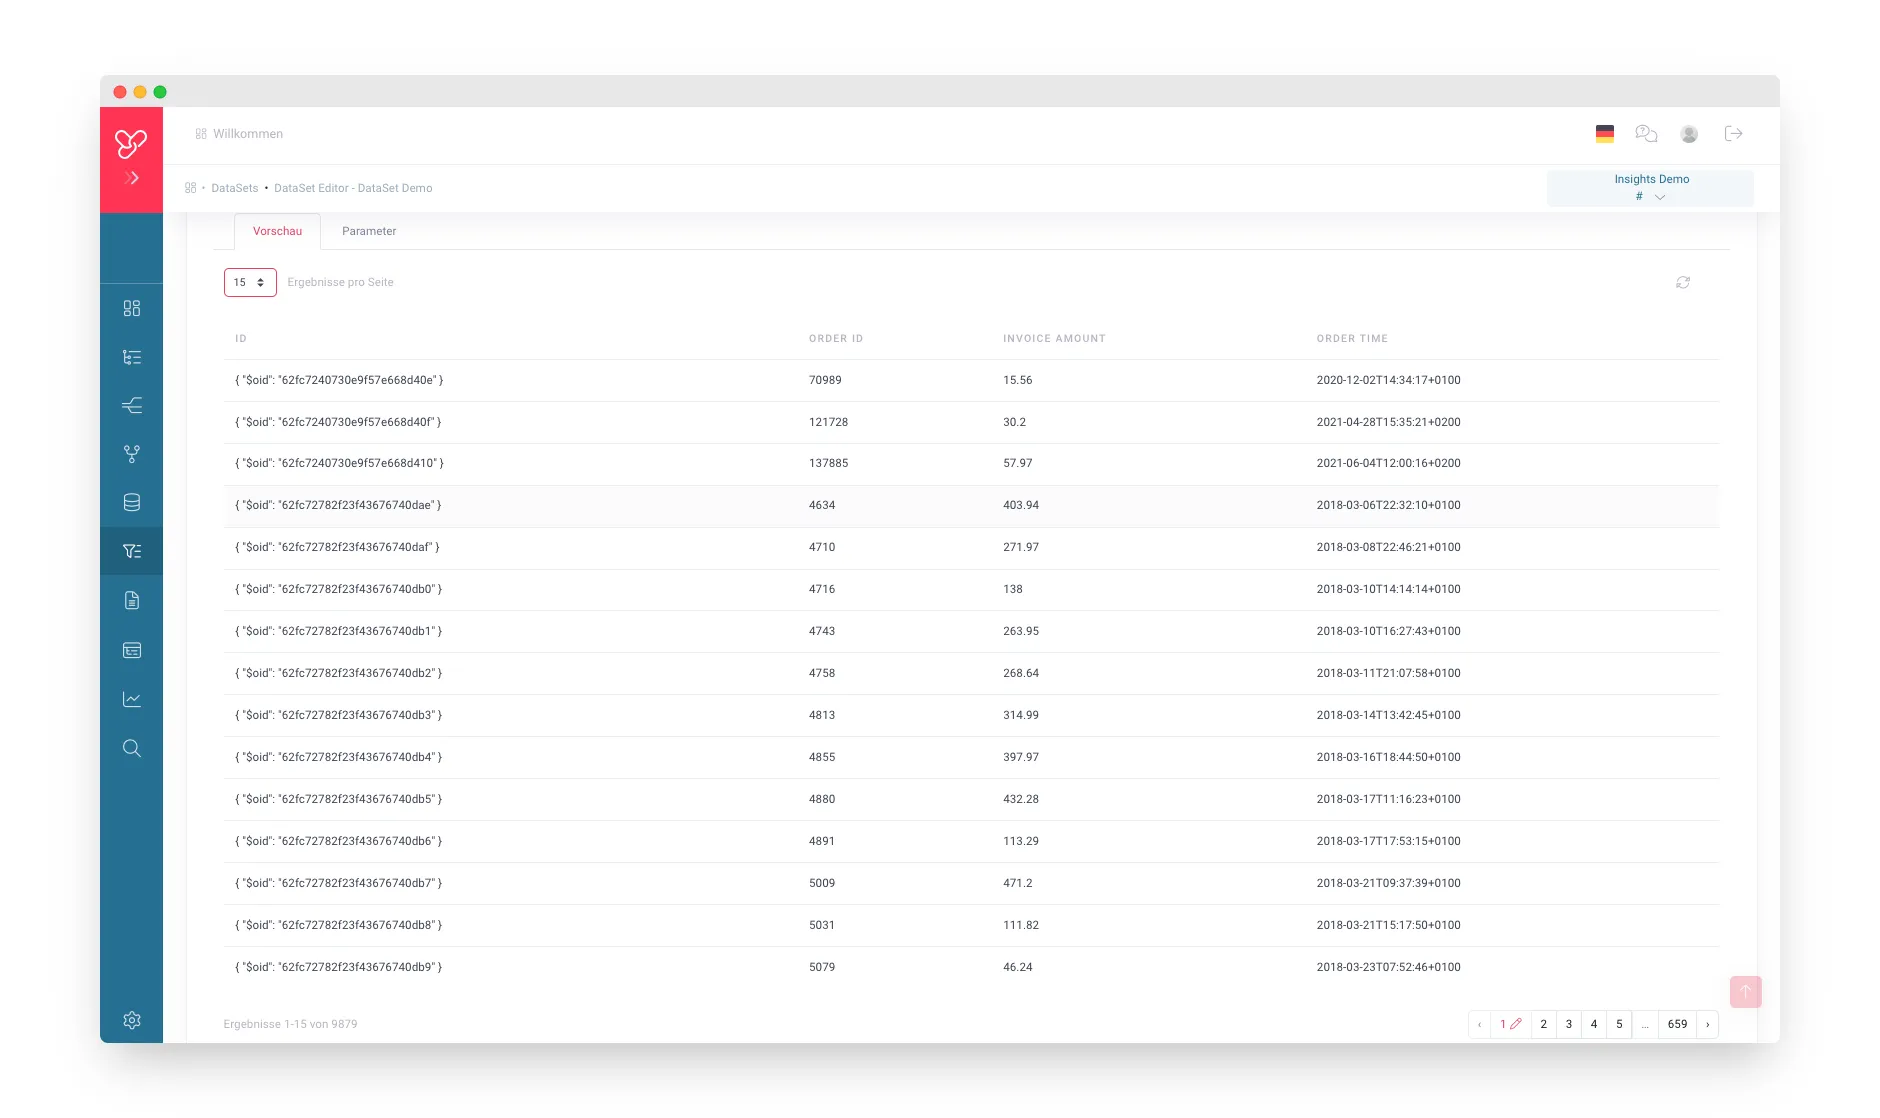Click the logout icon
Image resolution: width=1880 pixels, height=1118 pixels.
(x=1734, y=133)
